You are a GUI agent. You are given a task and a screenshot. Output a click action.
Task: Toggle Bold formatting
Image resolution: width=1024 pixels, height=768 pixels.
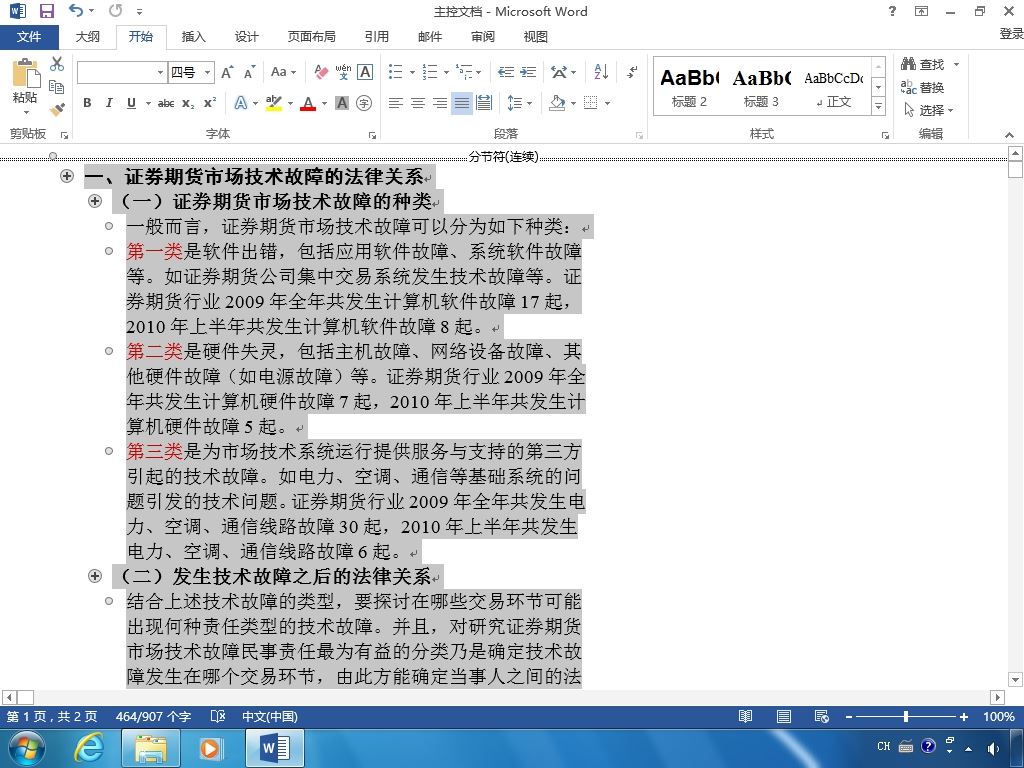coord(87,103)
